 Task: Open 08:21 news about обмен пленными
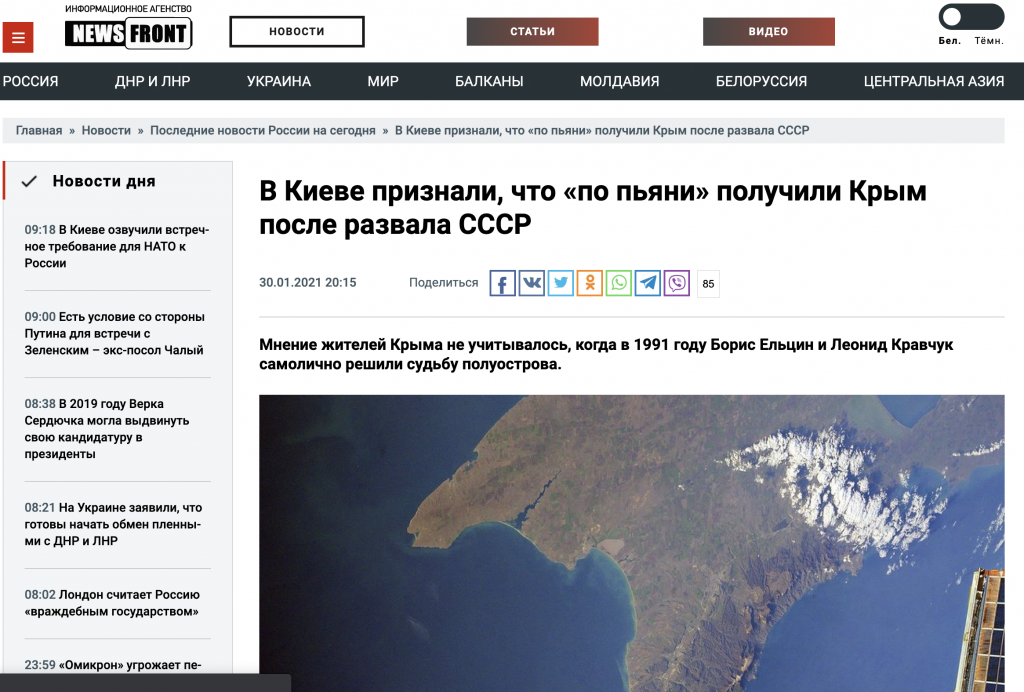pyautogui.click(x=114, y=524)
